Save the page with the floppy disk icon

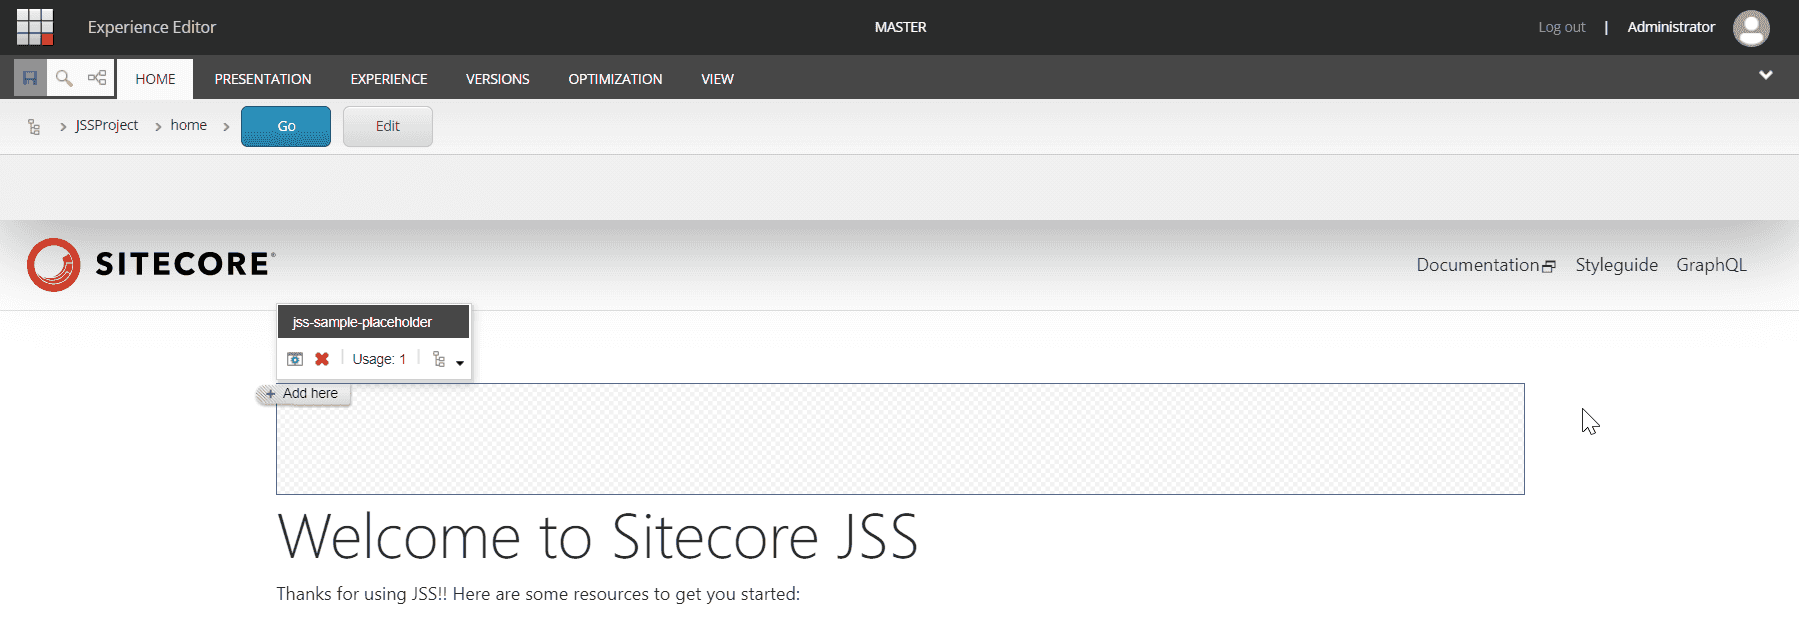click(30, 78)
